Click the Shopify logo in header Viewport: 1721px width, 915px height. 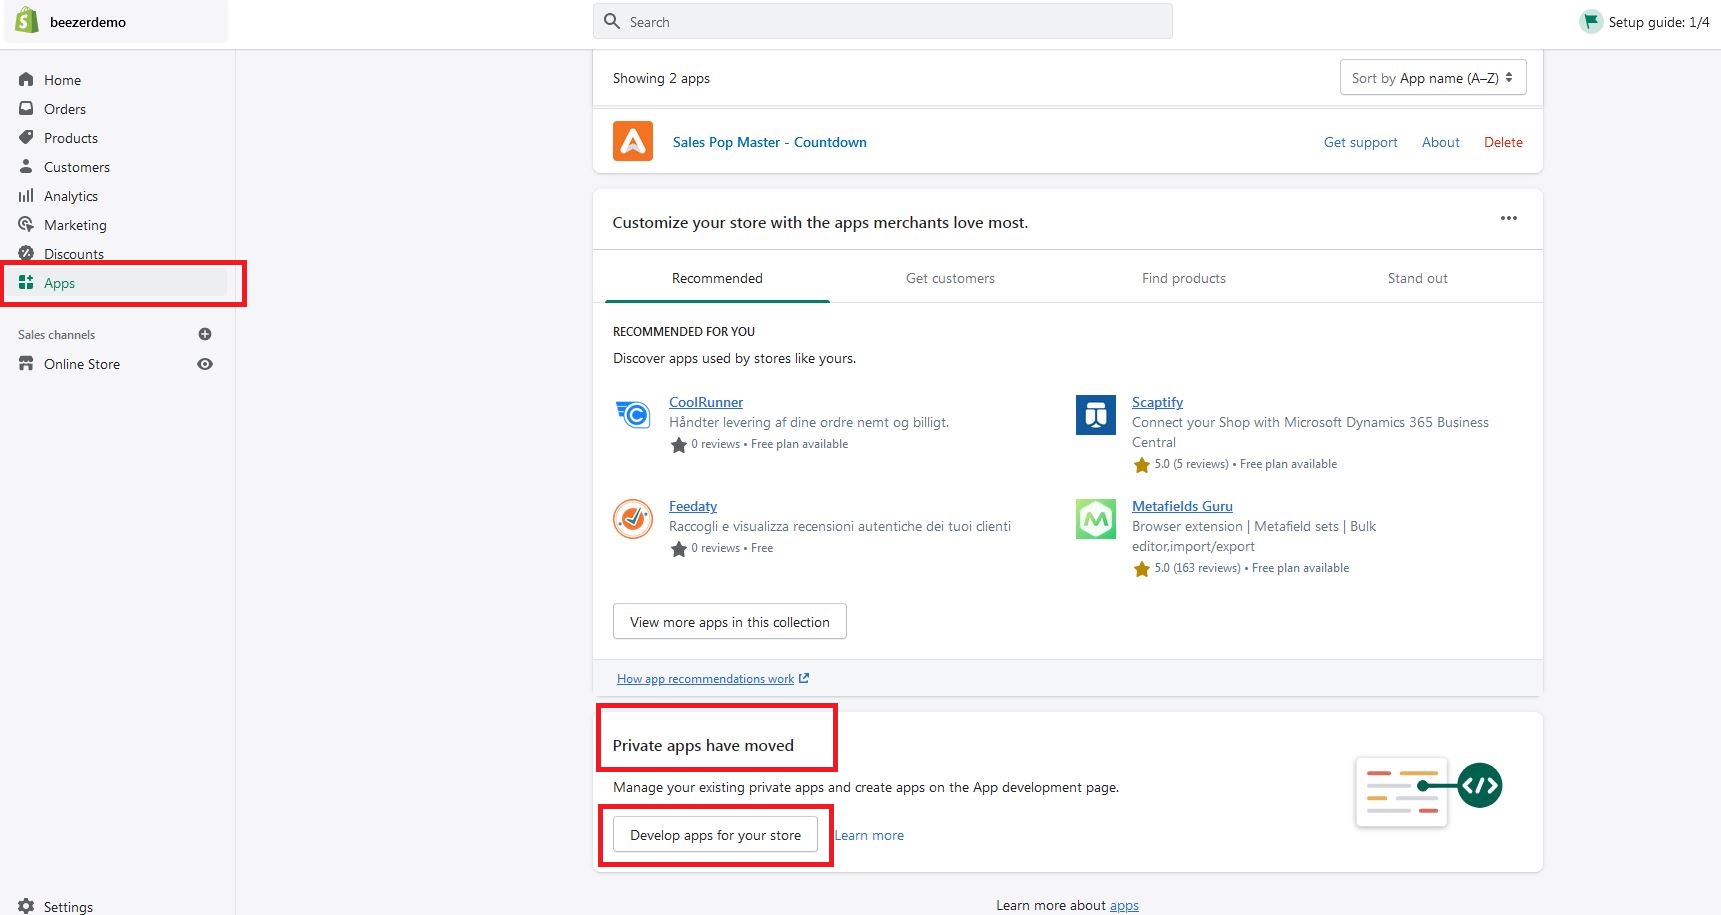(x=27, y=21)
